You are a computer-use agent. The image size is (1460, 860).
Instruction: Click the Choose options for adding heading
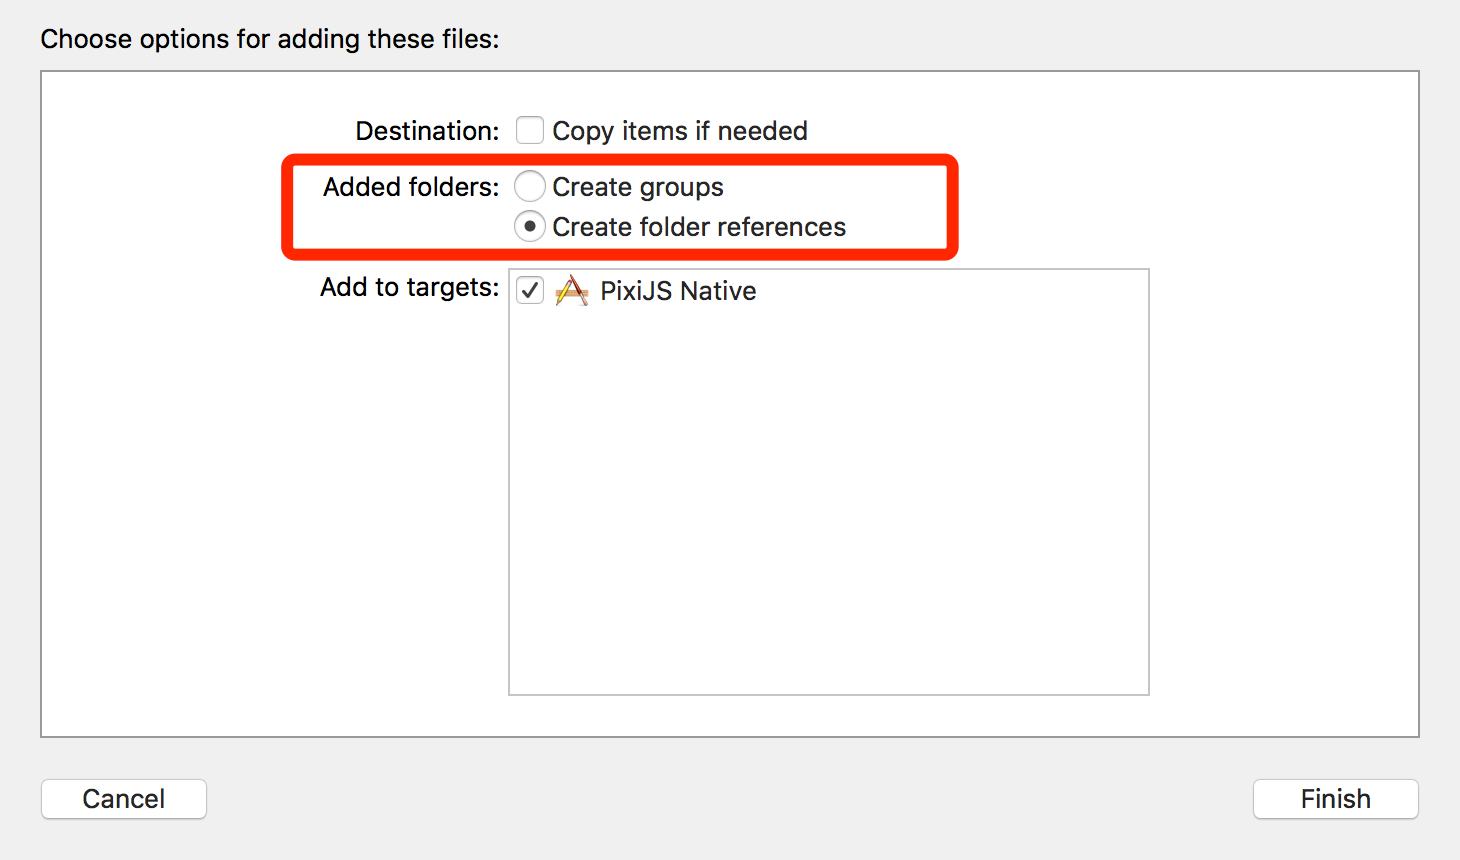270,39
